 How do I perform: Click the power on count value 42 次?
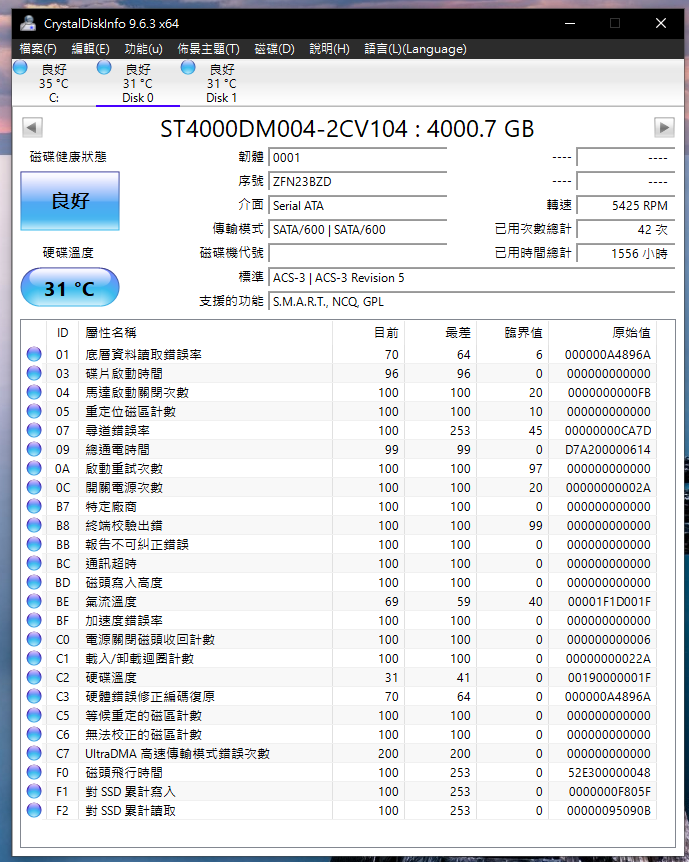(x=626, y=229)
